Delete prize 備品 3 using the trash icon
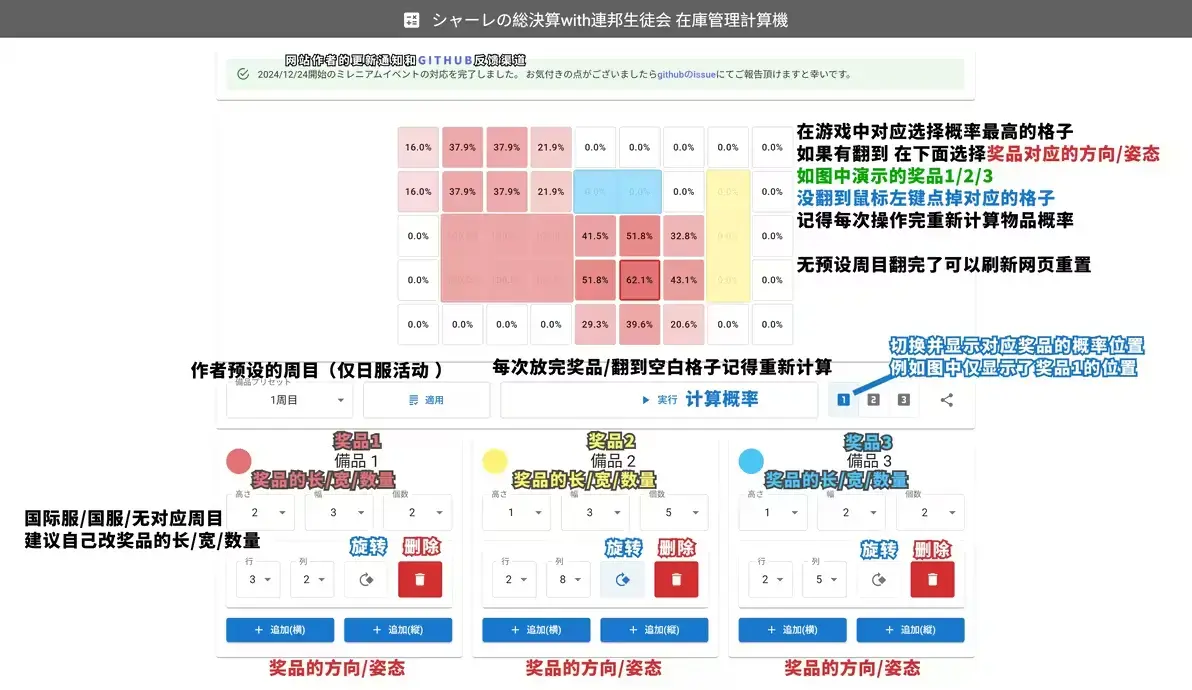Screen dimensions: 1192x690 932,579
